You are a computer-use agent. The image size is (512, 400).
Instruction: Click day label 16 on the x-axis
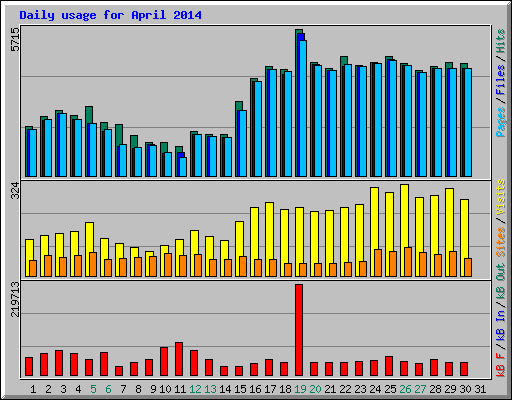click(x=255, y=389)
